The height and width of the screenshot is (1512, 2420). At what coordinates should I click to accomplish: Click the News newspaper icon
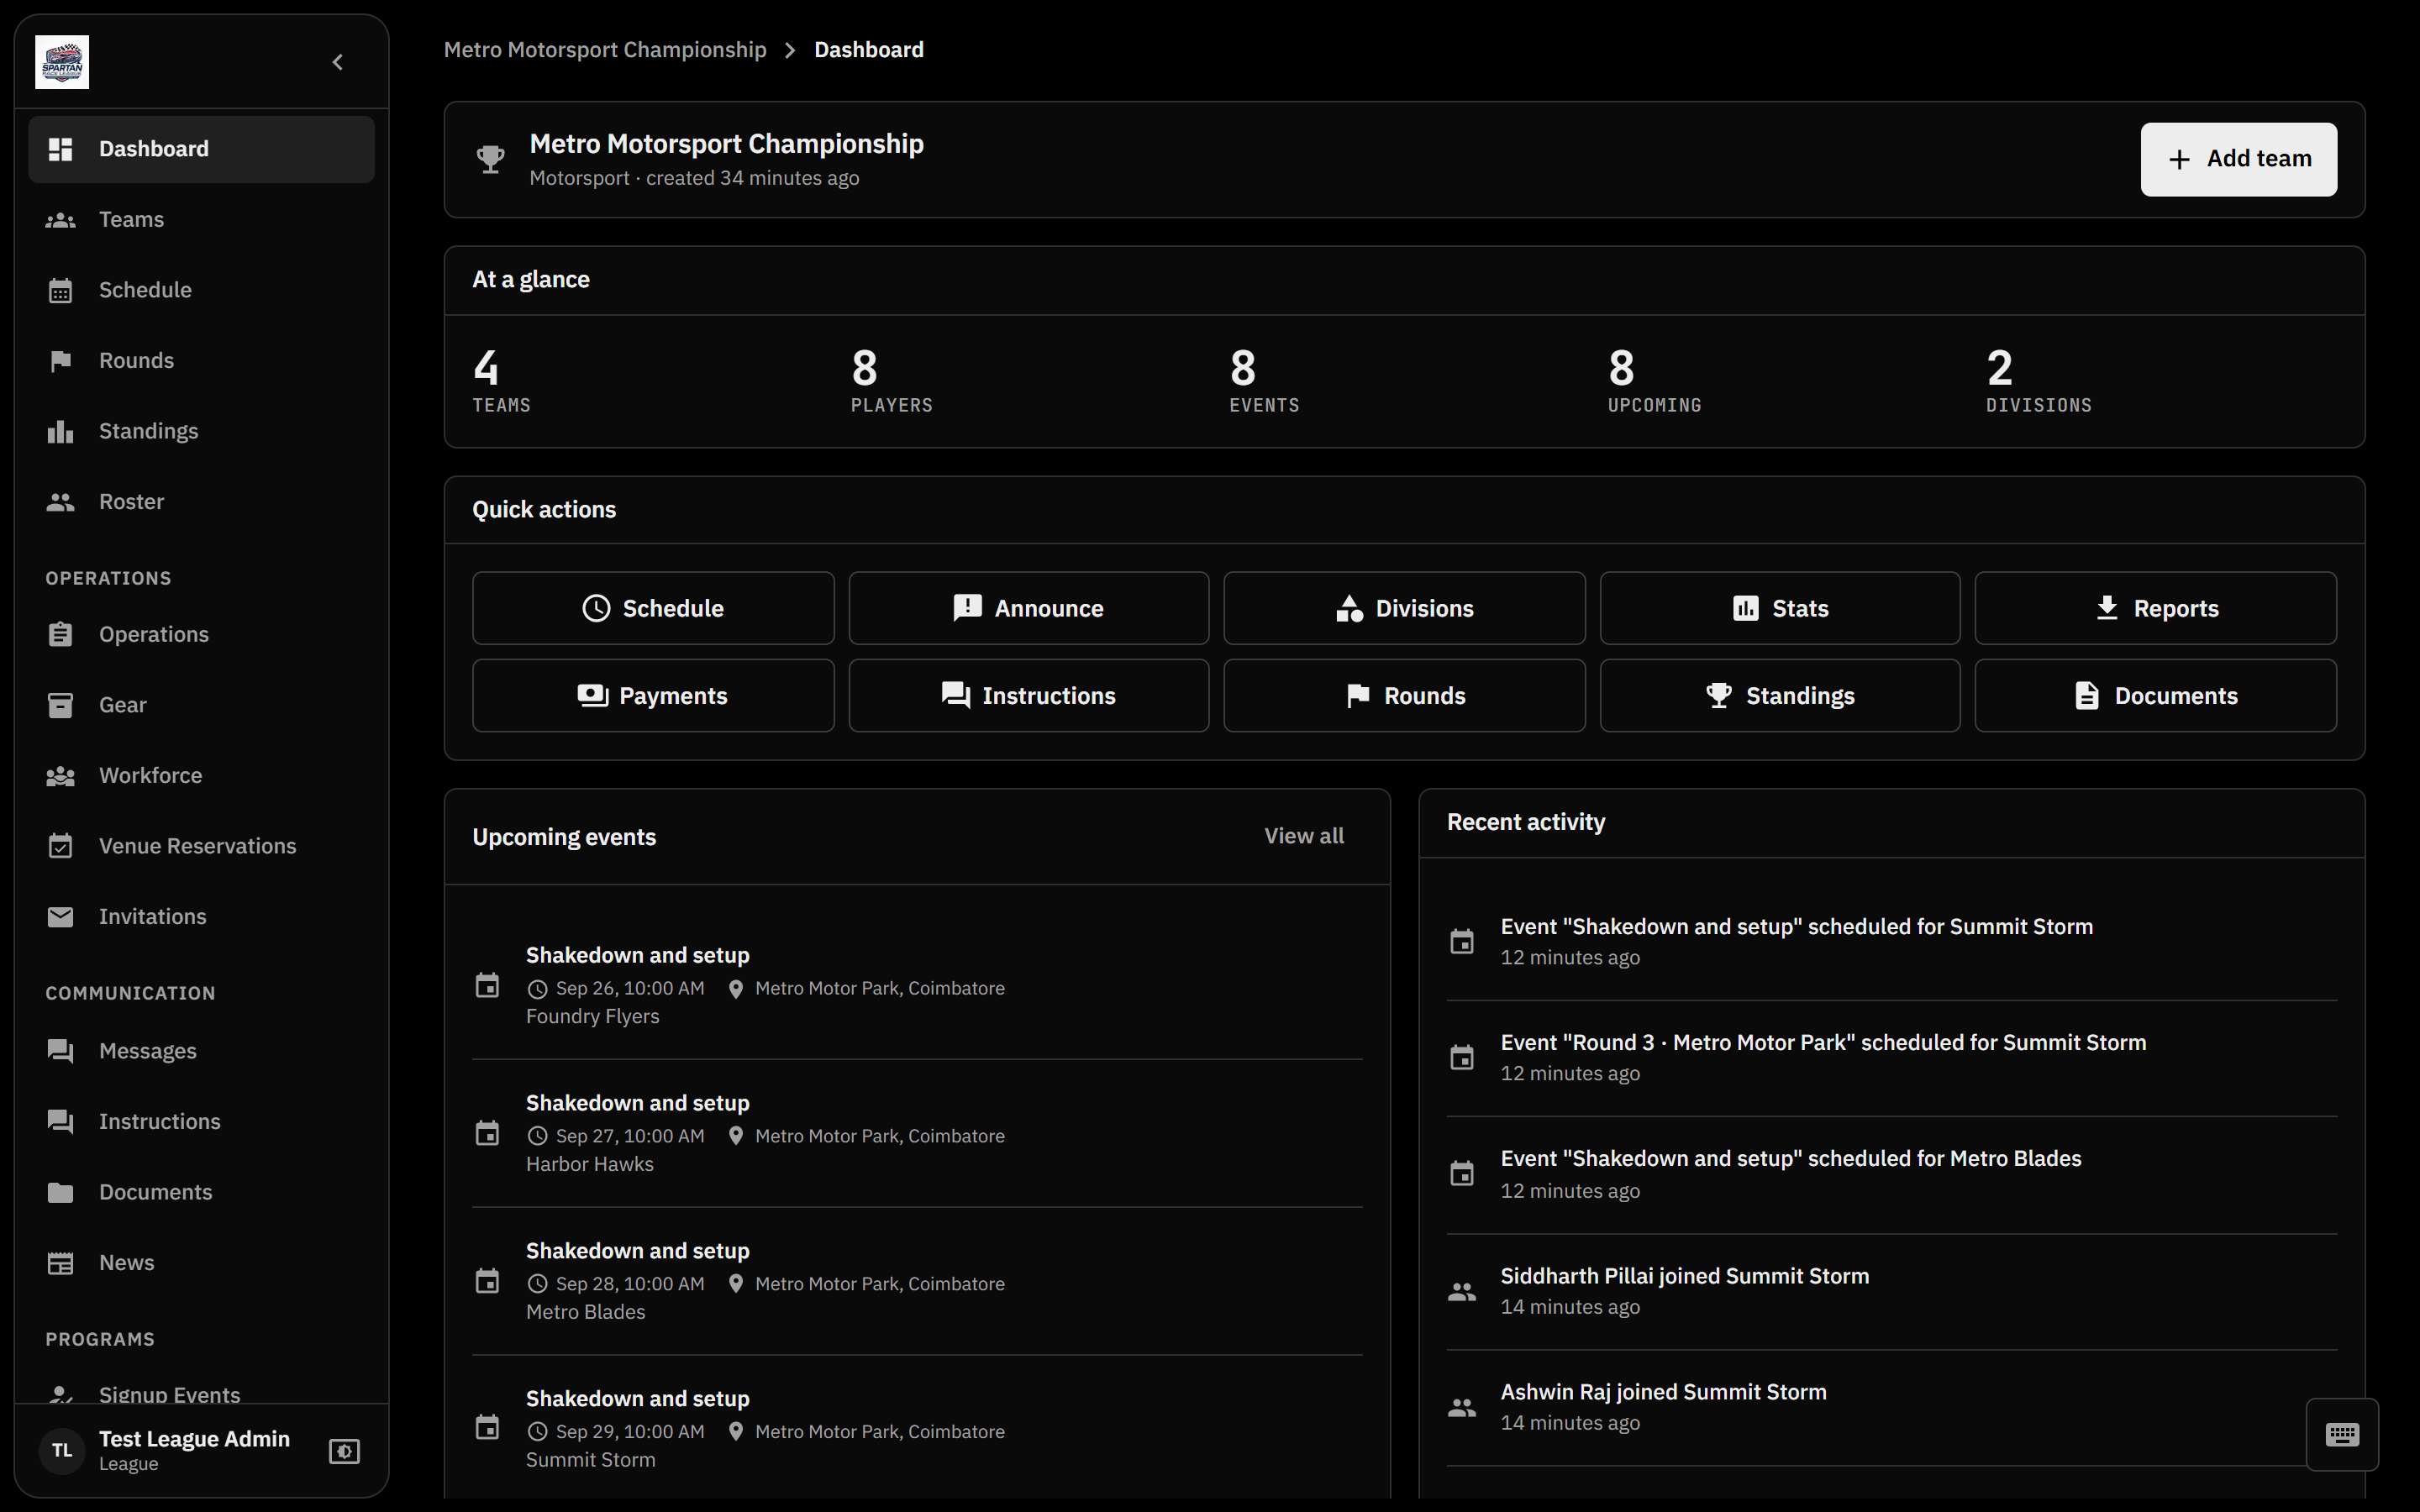tap(61, 1263)
